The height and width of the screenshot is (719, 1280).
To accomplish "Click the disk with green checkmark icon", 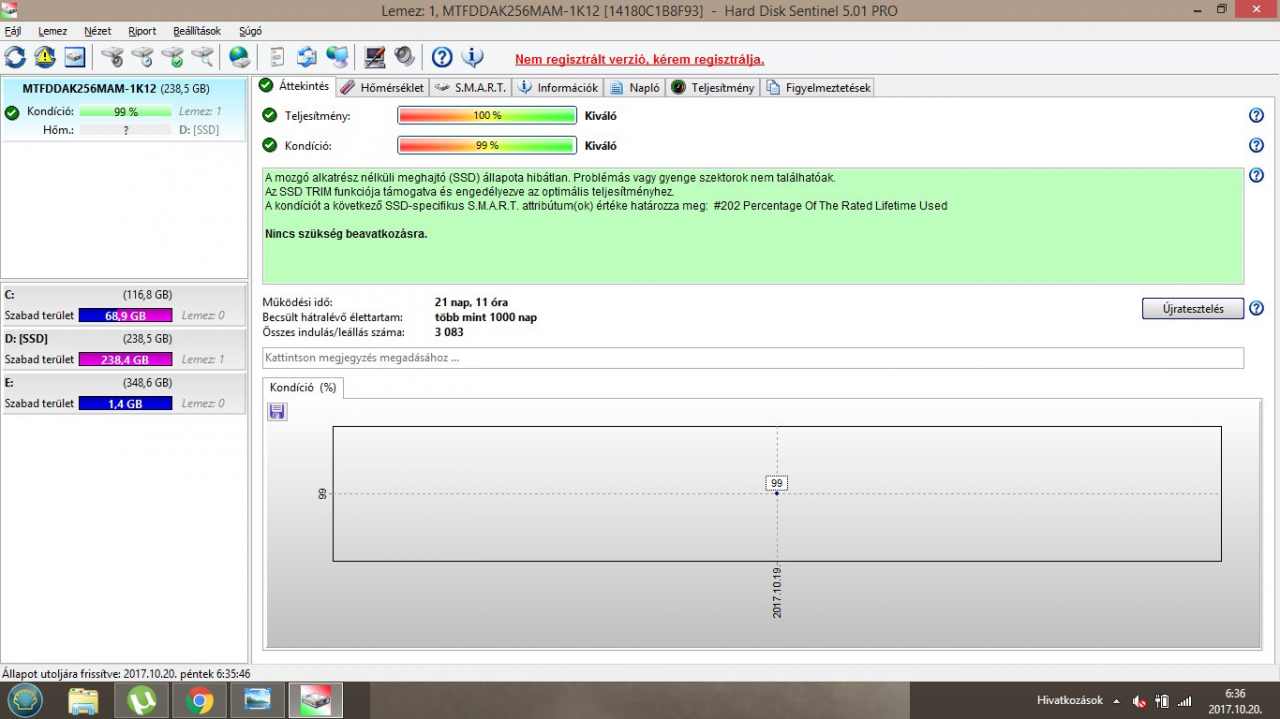I will (173, 57).
